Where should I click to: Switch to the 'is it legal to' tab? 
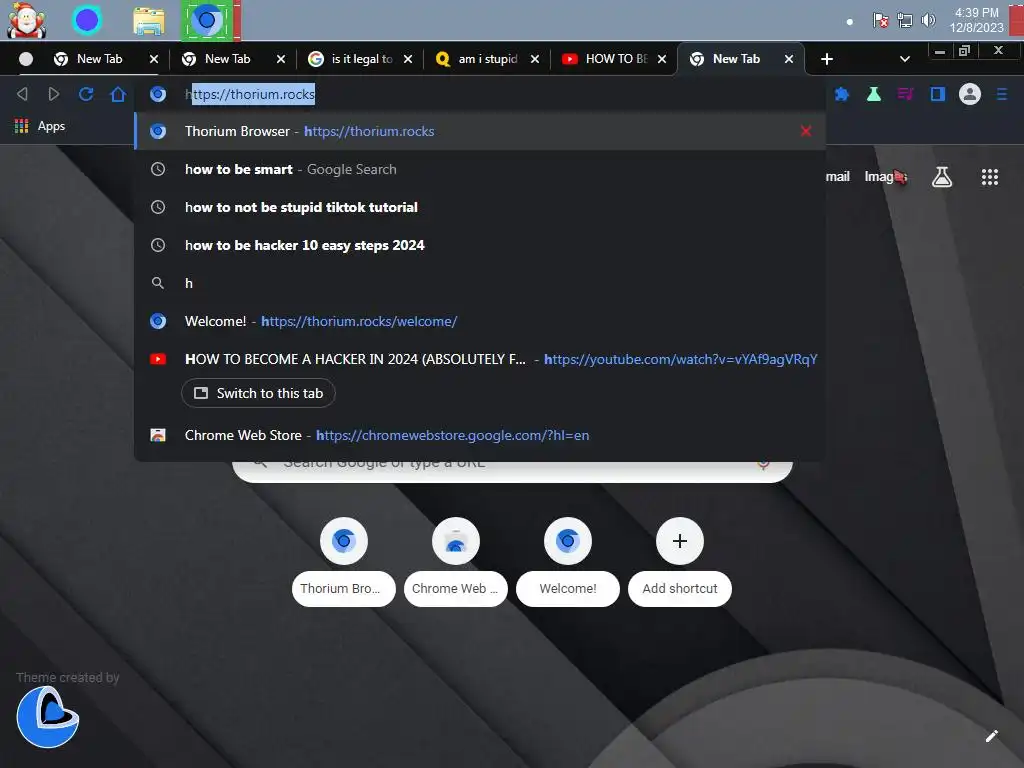(358, 59)
